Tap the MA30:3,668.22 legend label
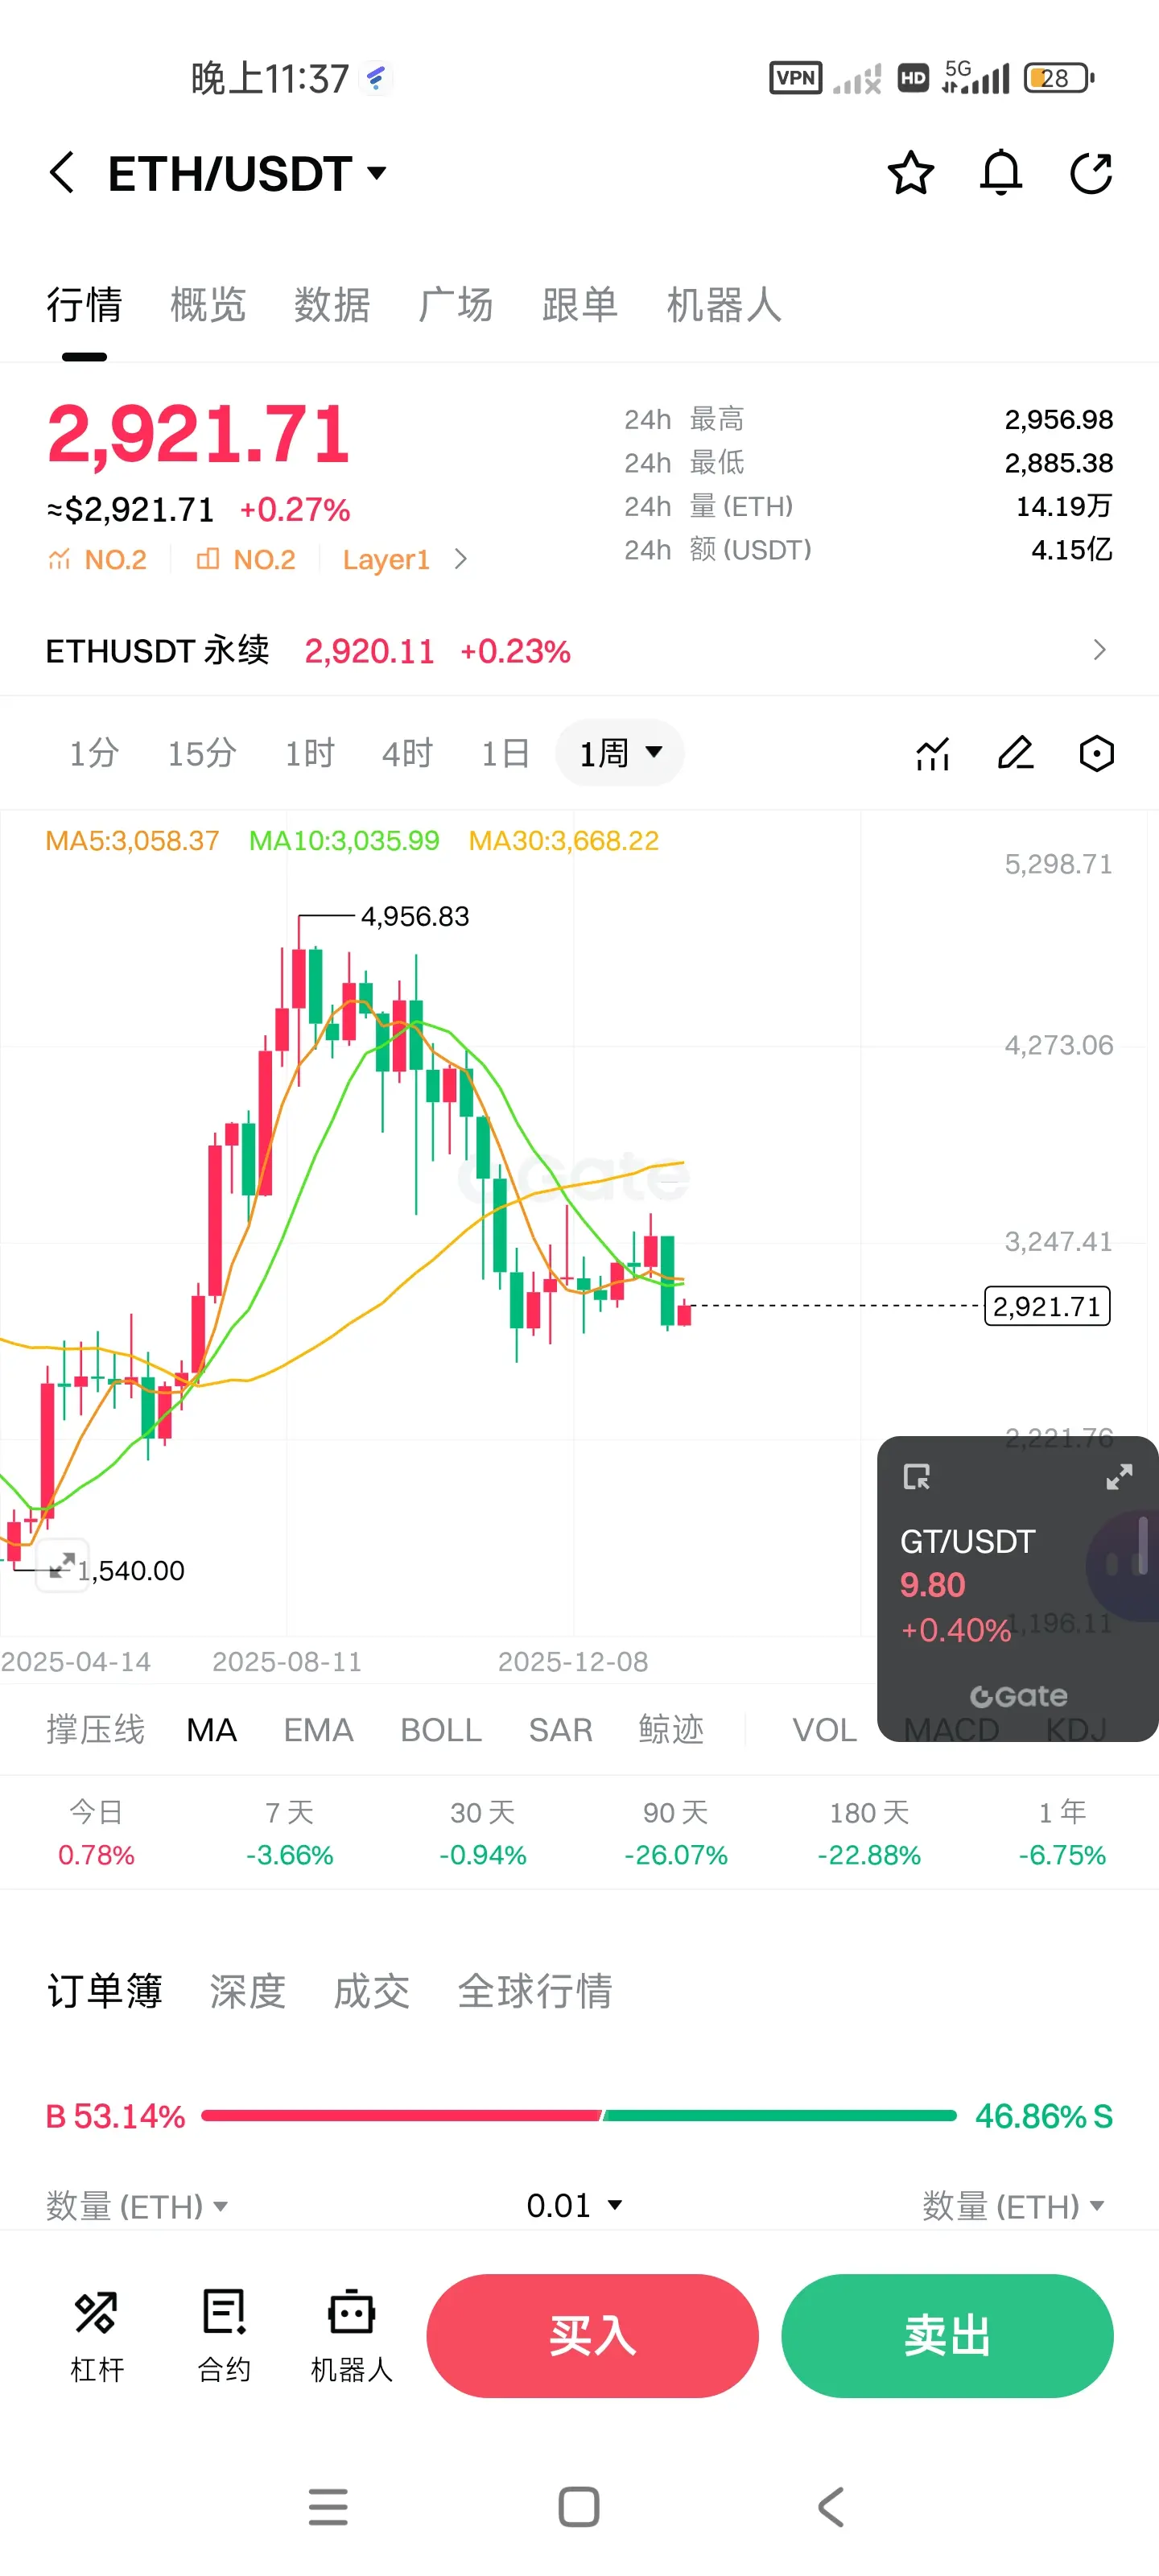Screen dimensions: 1159x2576 pos(564,840)
